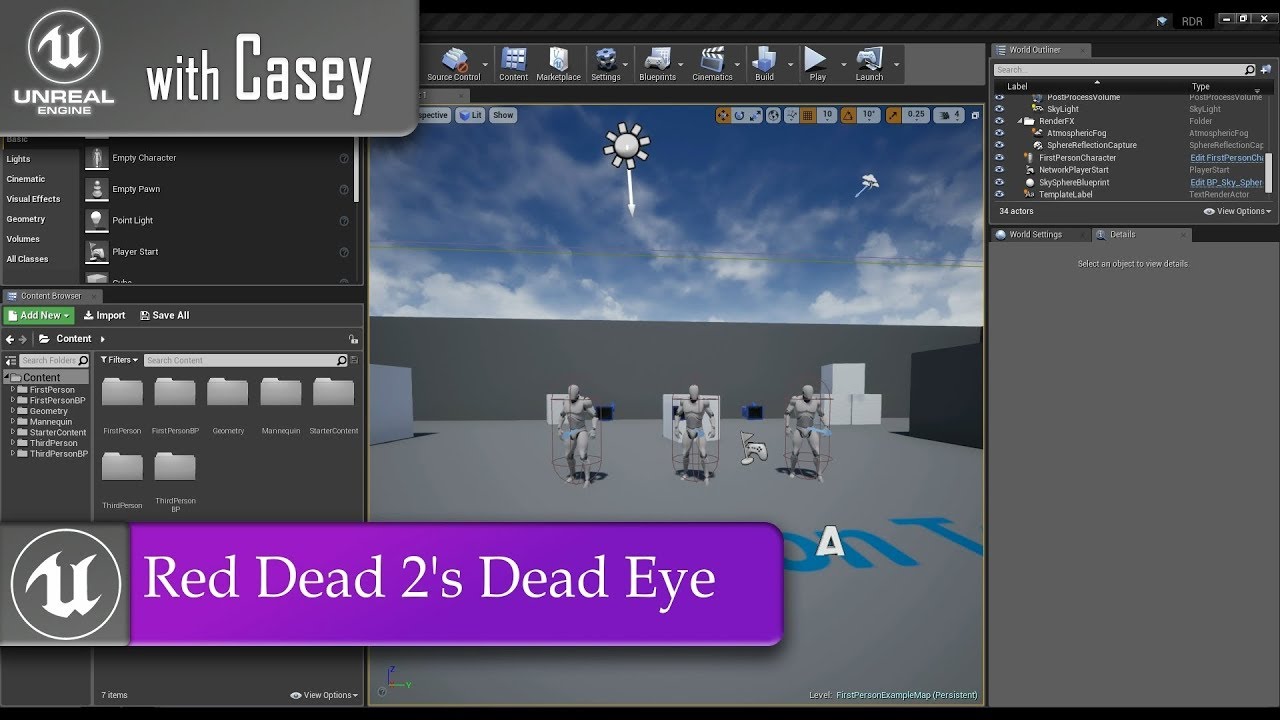Hide AtmosphericFog via its eye icon
This screenshot has width=1280, height=720.
point(999,133)
